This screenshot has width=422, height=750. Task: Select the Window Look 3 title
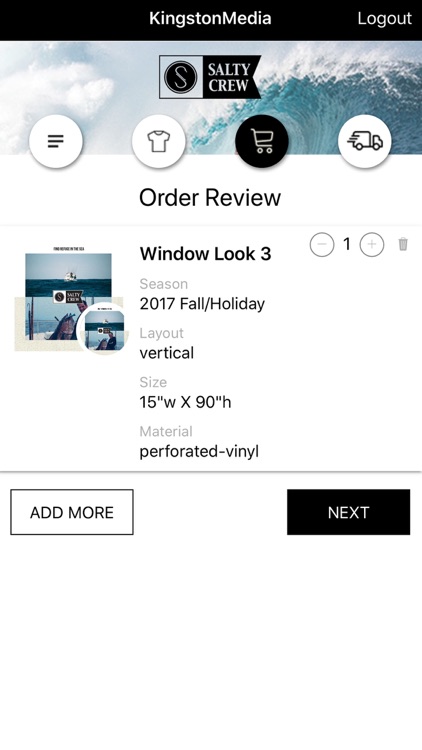pos(205,254)
